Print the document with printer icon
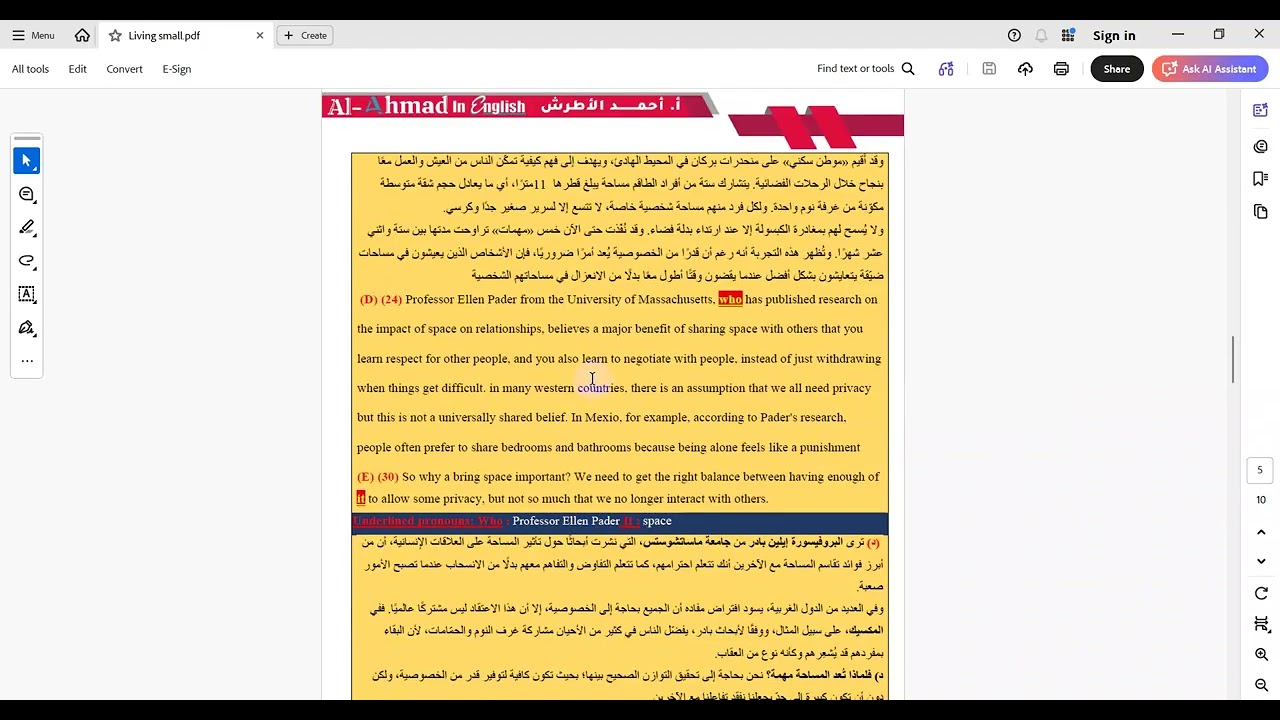1280x720 pixels. 1061,69
